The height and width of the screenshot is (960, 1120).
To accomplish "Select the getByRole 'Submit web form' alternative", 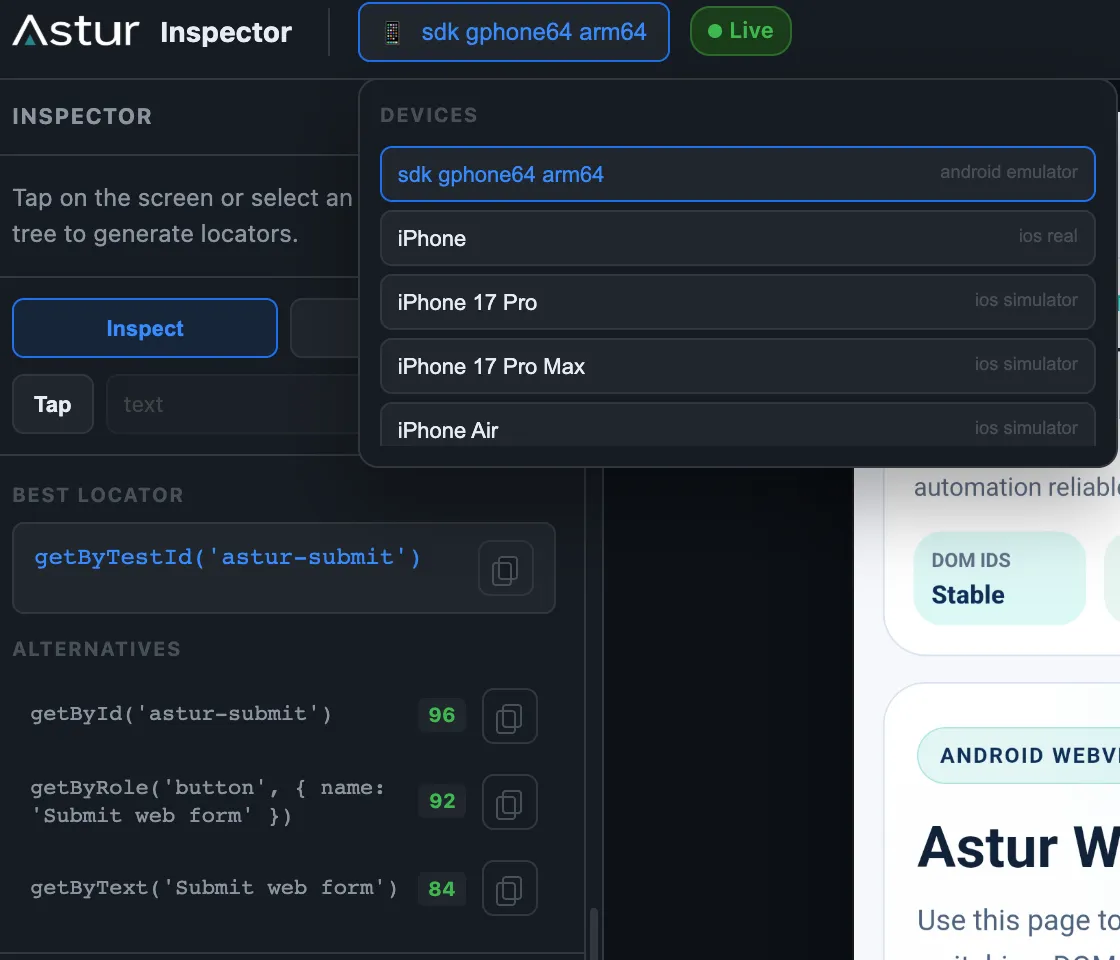I will (208, 801).
